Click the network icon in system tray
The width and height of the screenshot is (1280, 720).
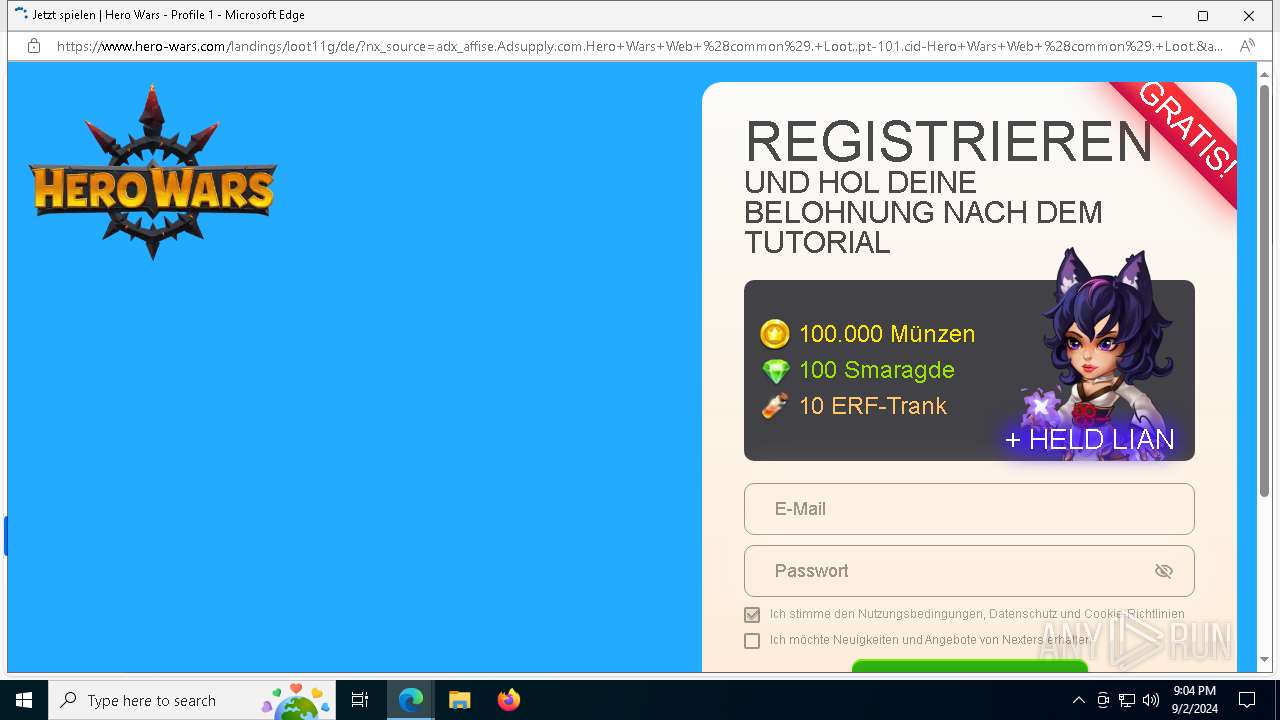[1127, 700]
